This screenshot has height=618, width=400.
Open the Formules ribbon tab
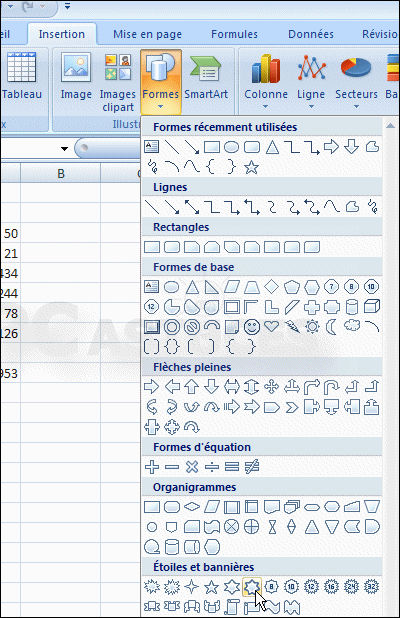click(234, 34)
